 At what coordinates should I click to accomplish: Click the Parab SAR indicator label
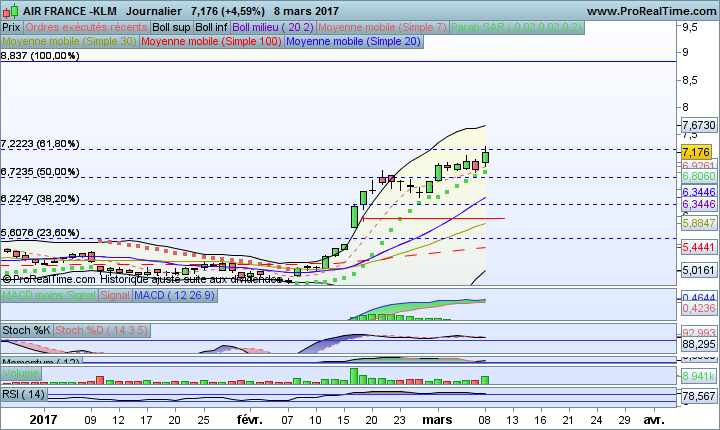(x=517, y=28)
